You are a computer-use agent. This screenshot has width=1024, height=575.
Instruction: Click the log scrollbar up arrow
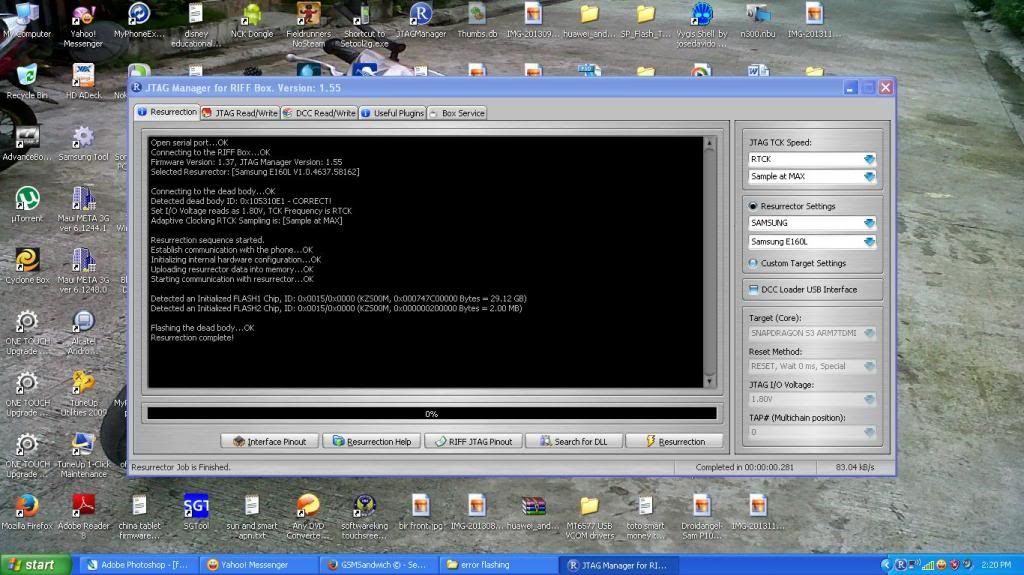pyautogui.click(x=710, y=143)
